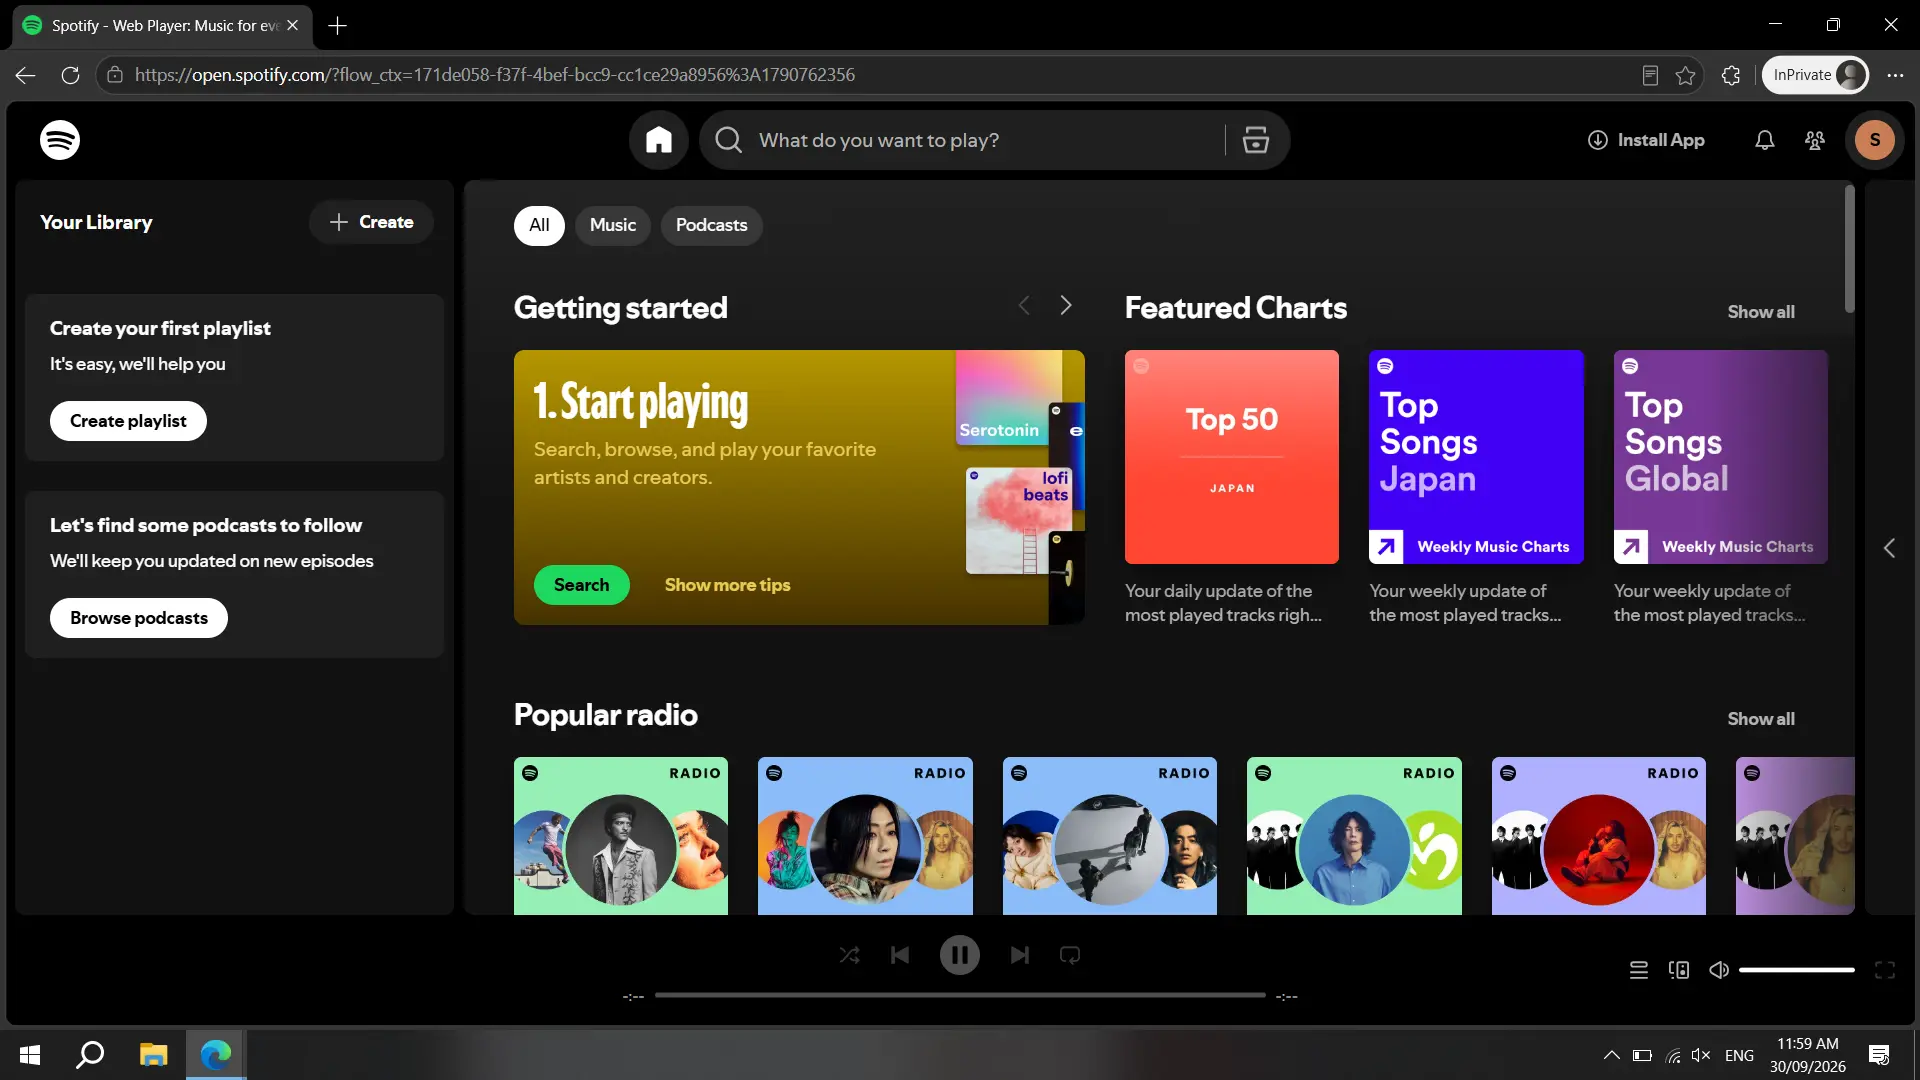
Task: Open the Queue icon
Action: click(1639, 970)
